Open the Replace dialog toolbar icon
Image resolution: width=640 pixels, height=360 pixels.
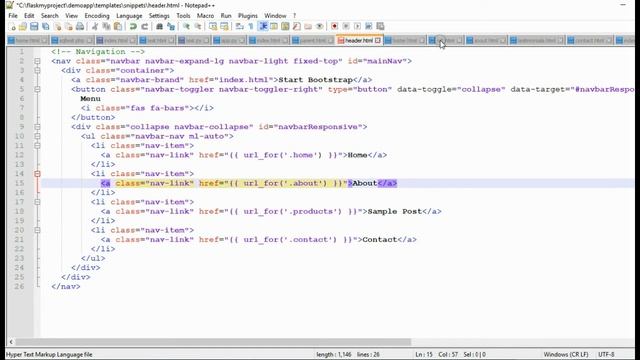tap(171, 27)
